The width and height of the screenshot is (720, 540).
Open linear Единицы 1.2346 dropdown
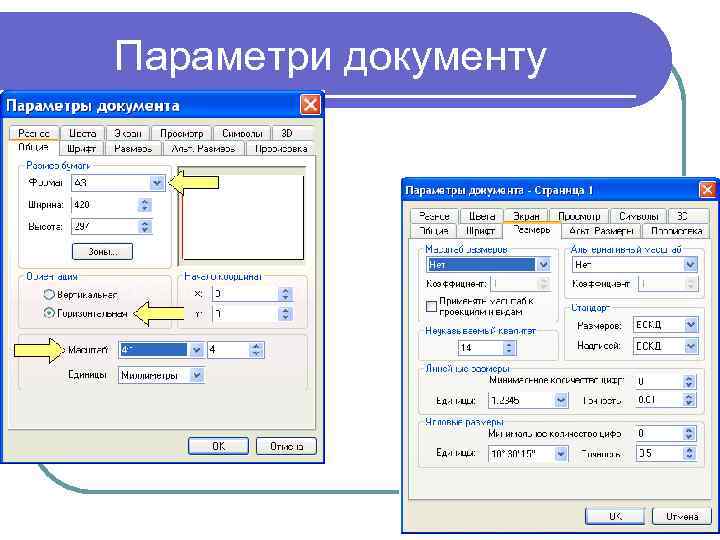561,400
